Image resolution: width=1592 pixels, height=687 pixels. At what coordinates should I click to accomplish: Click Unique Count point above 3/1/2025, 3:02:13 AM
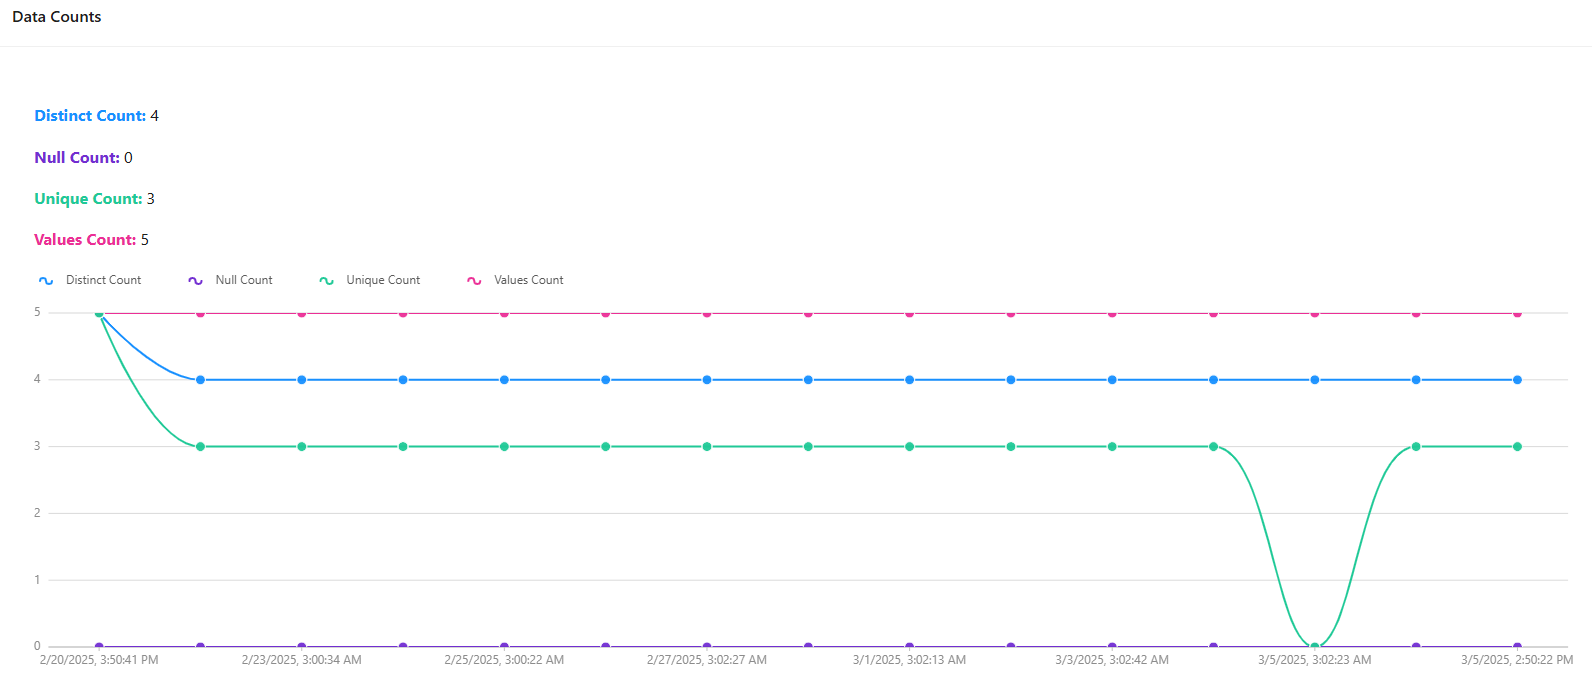click(x=909, y=447)
